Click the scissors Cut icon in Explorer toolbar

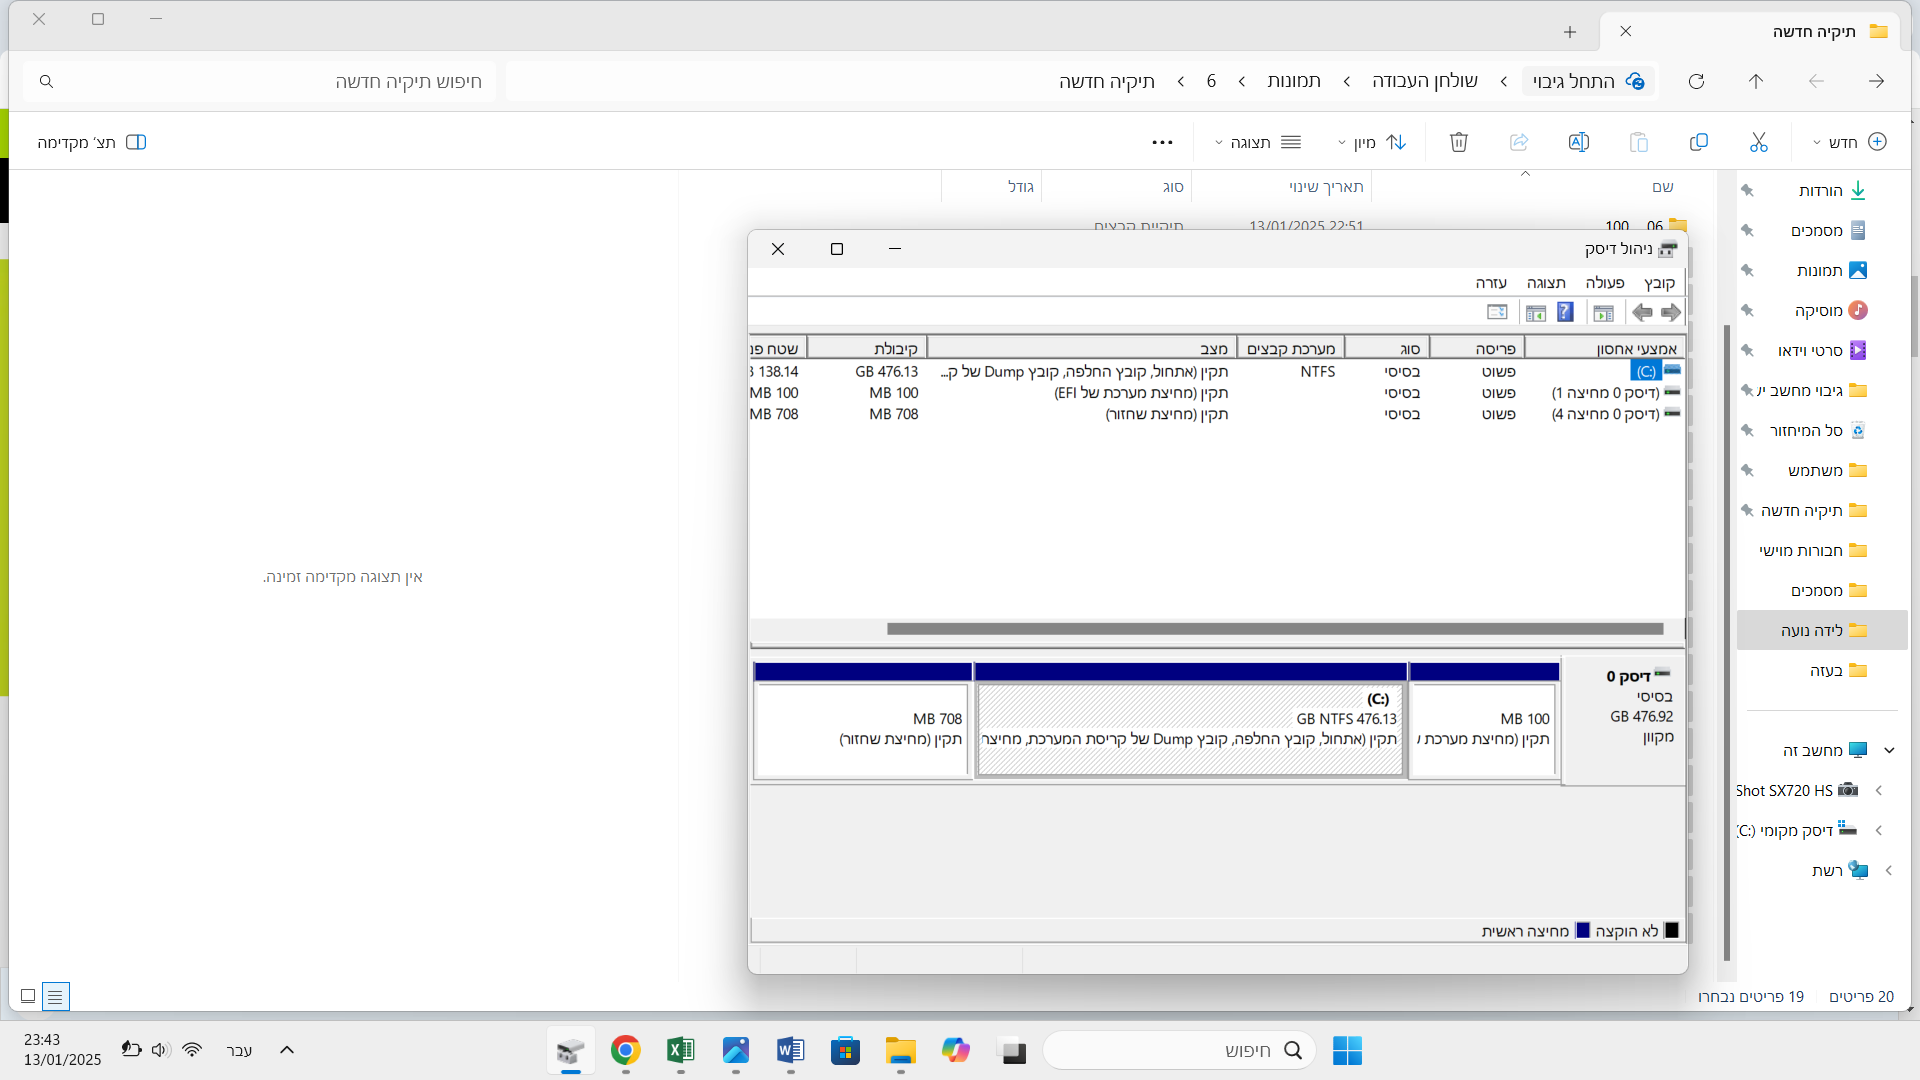click(1759, 142)
